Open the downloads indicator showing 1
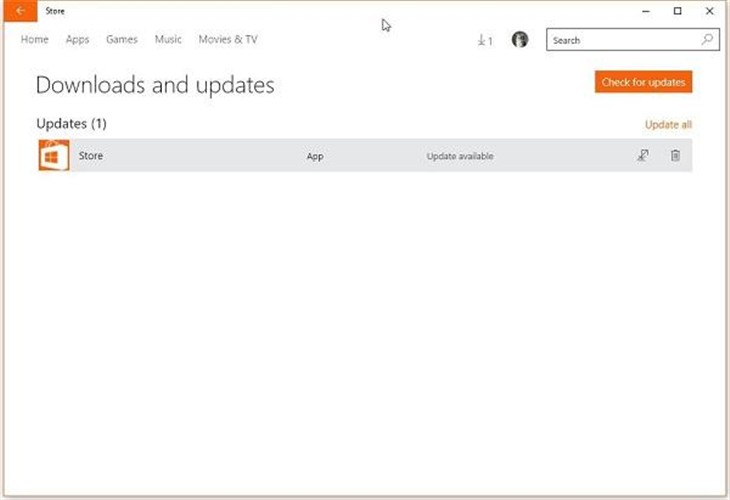 485,41
